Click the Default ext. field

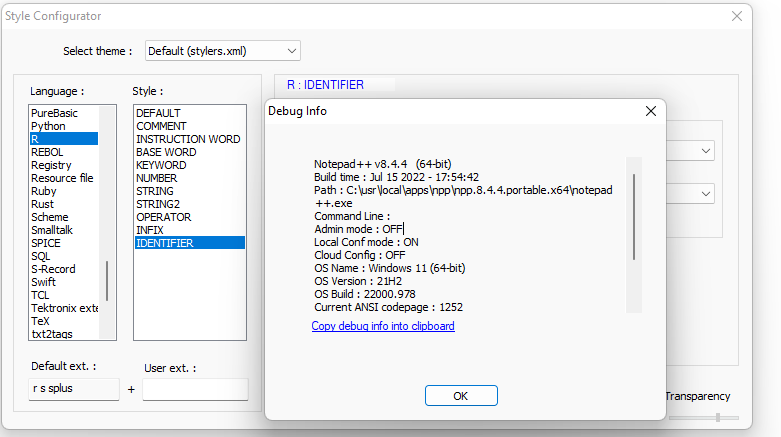[x=74, y=389]
